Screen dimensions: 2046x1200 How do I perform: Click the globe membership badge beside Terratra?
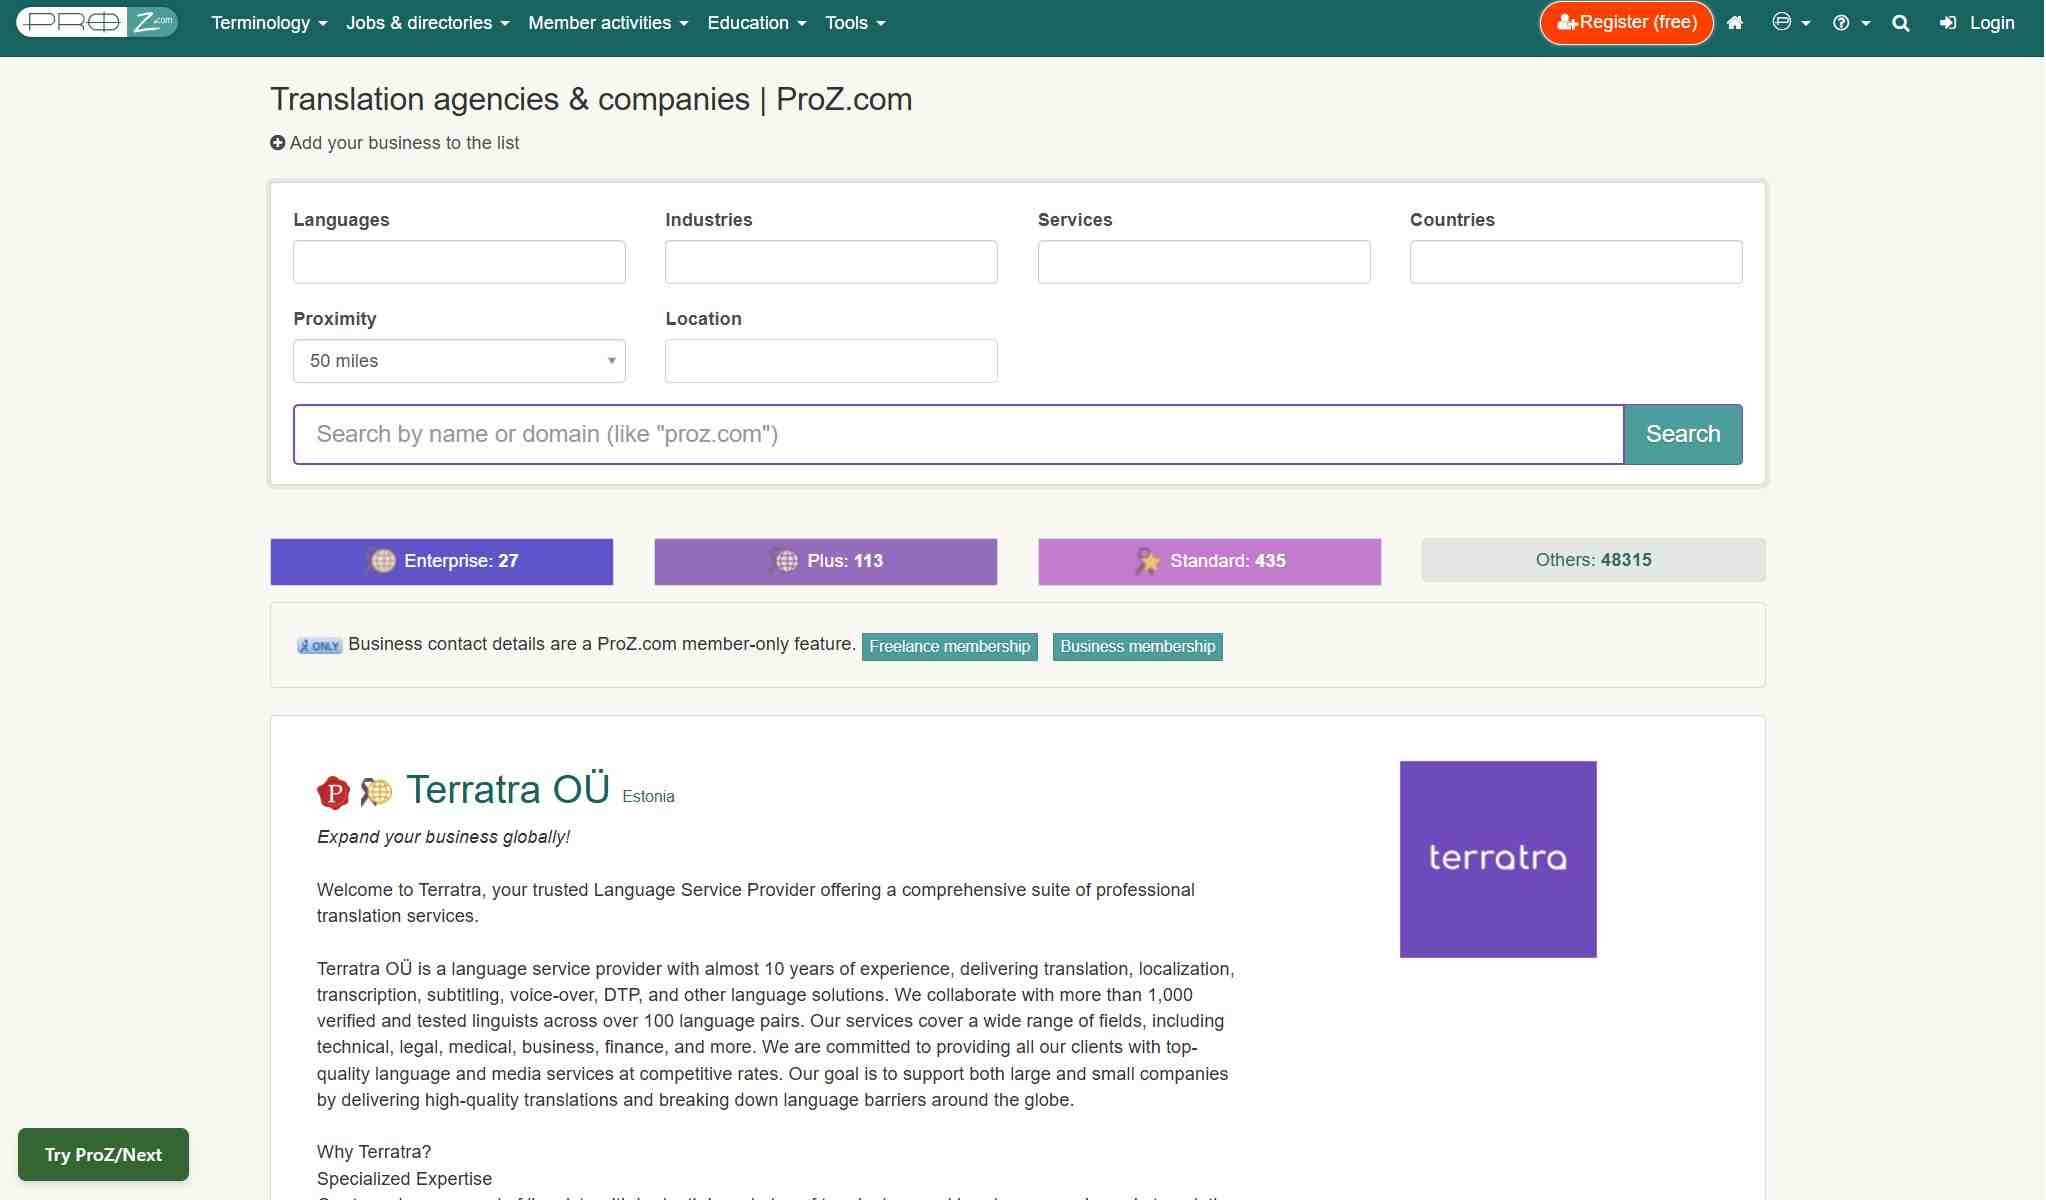coord(377,792)
